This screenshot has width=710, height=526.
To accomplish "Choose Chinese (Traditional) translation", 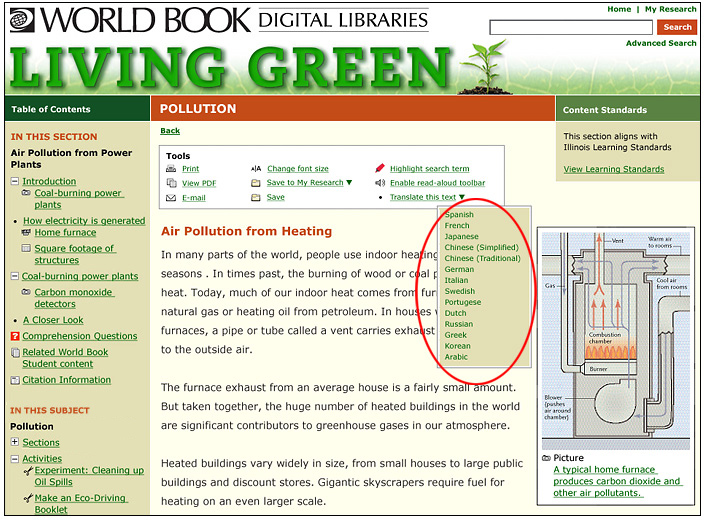I will [483, 258].
